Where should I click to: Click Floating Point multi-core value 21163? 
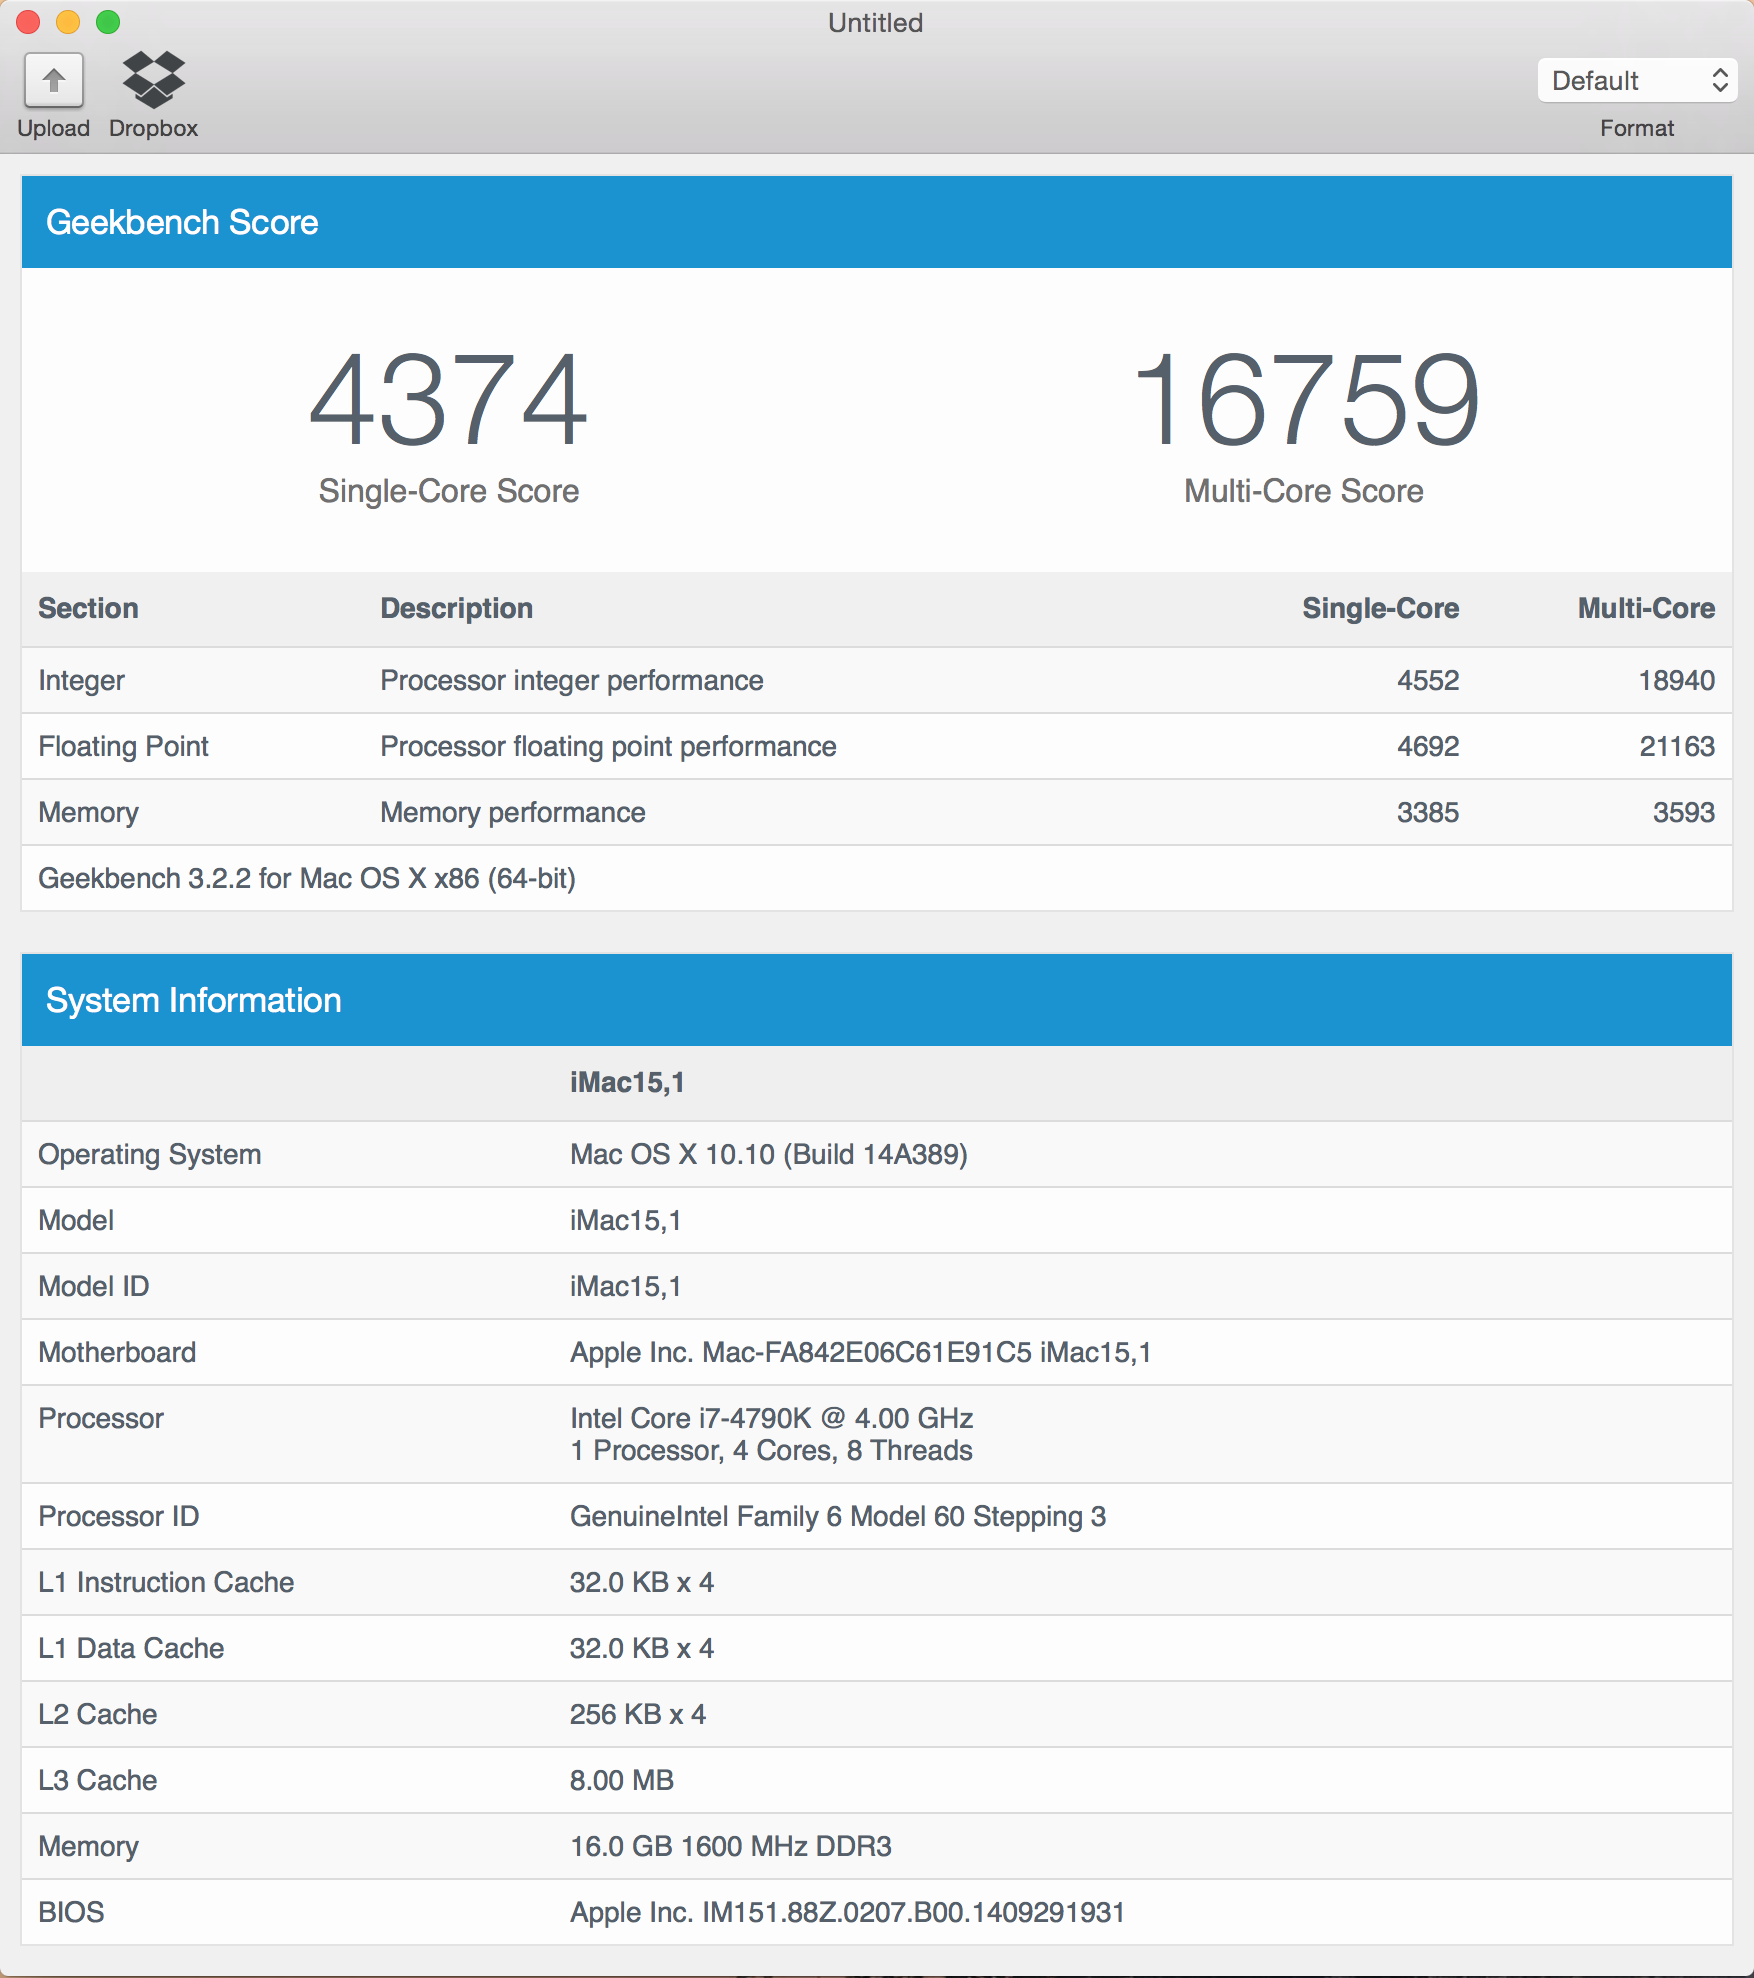(1677, 747)
